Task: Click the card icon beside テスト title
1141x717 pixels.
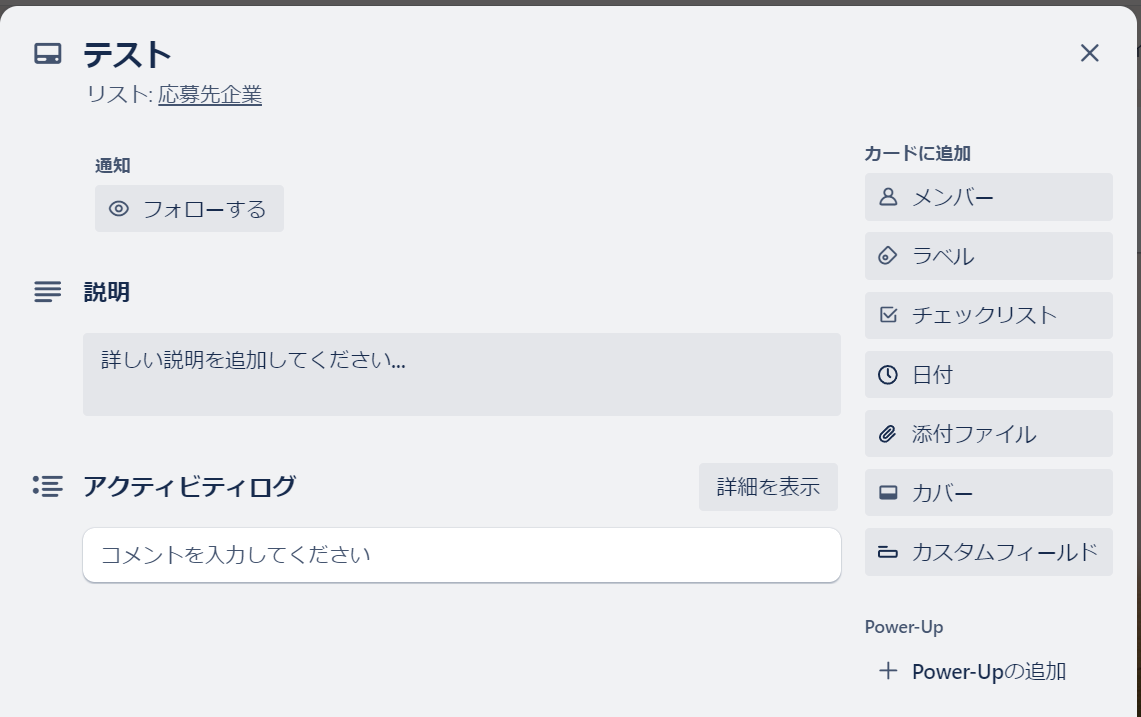Action: (x=48, y=54)
